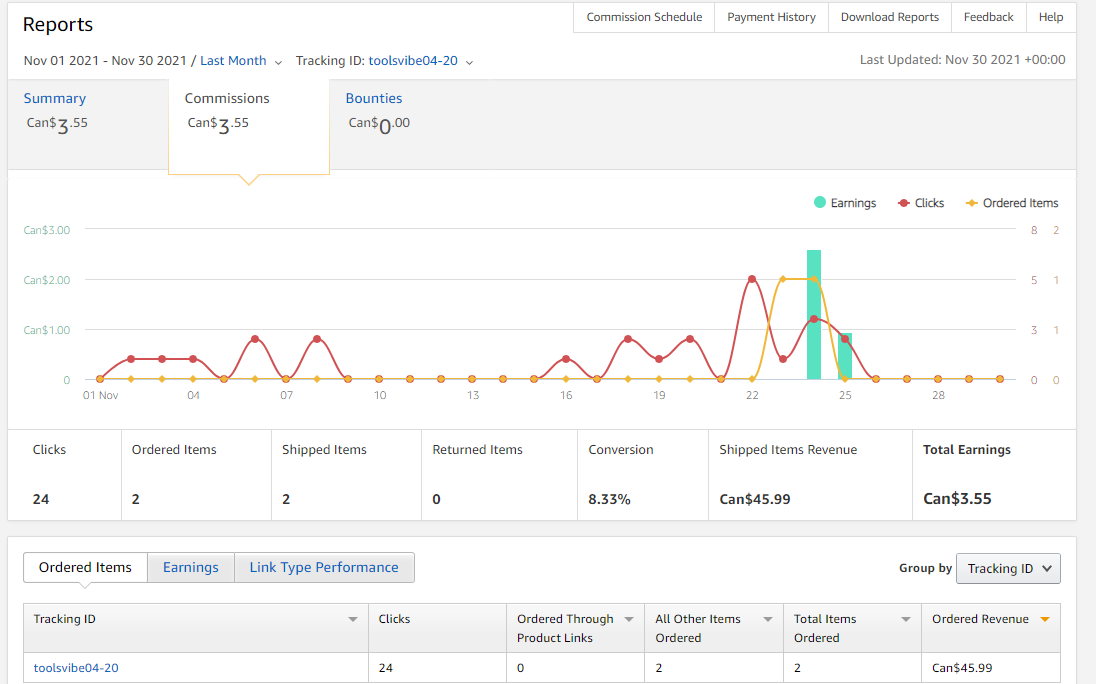Open the Link Type Performance tab

(x=324, y=567)
